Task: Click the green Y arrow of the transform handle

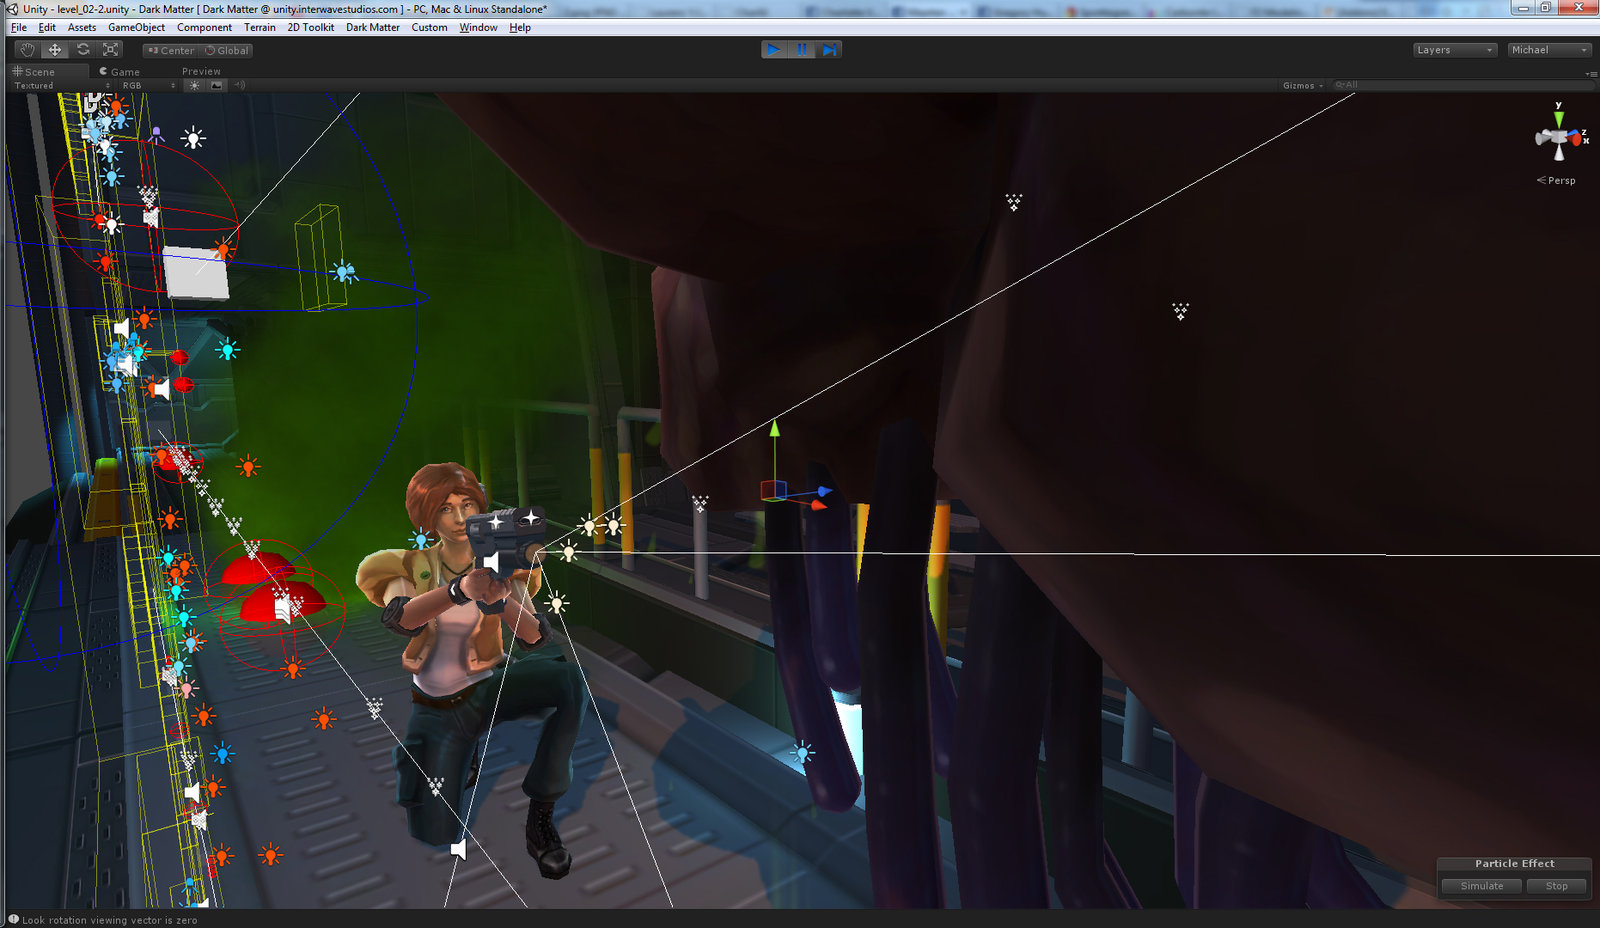Action: pos(774,428)
